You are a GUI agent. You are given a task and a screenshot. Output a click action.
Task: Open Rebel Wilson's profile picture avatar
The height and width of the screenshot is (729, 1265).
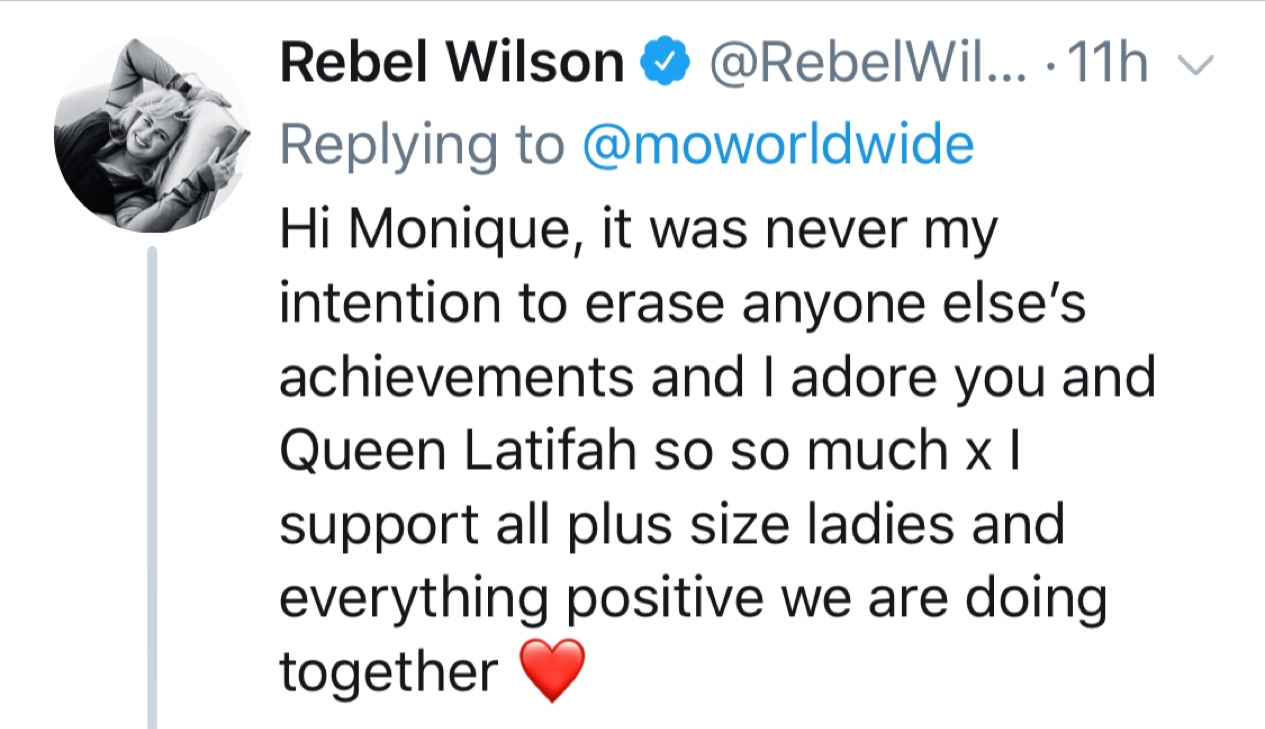click(152, 135)
